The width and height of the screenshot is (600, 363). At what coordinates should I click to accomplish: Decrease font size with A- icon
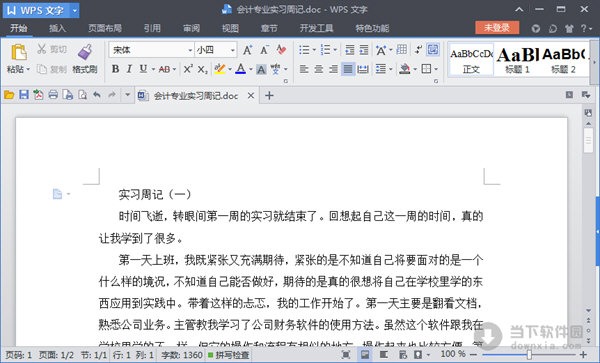[264, 50]
